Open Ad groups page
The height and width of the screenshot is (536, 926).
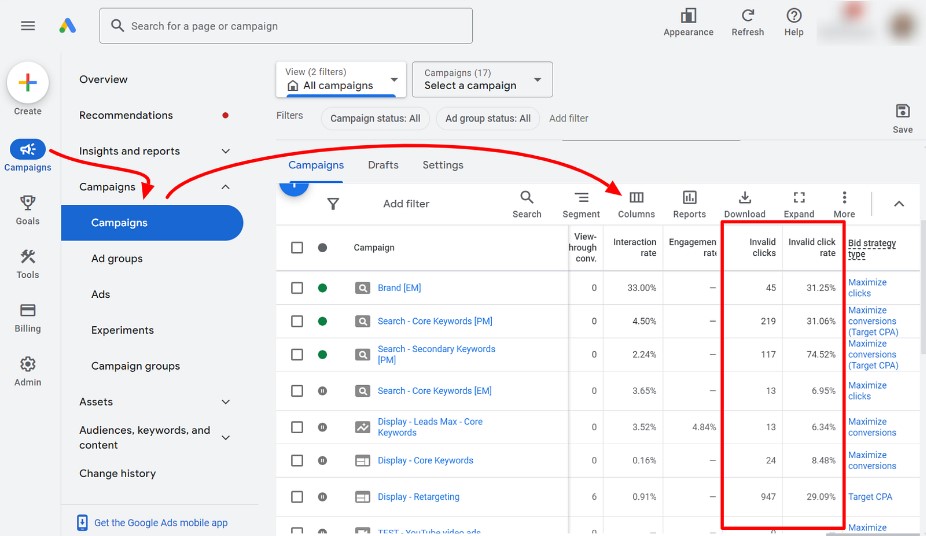[116, 259]
